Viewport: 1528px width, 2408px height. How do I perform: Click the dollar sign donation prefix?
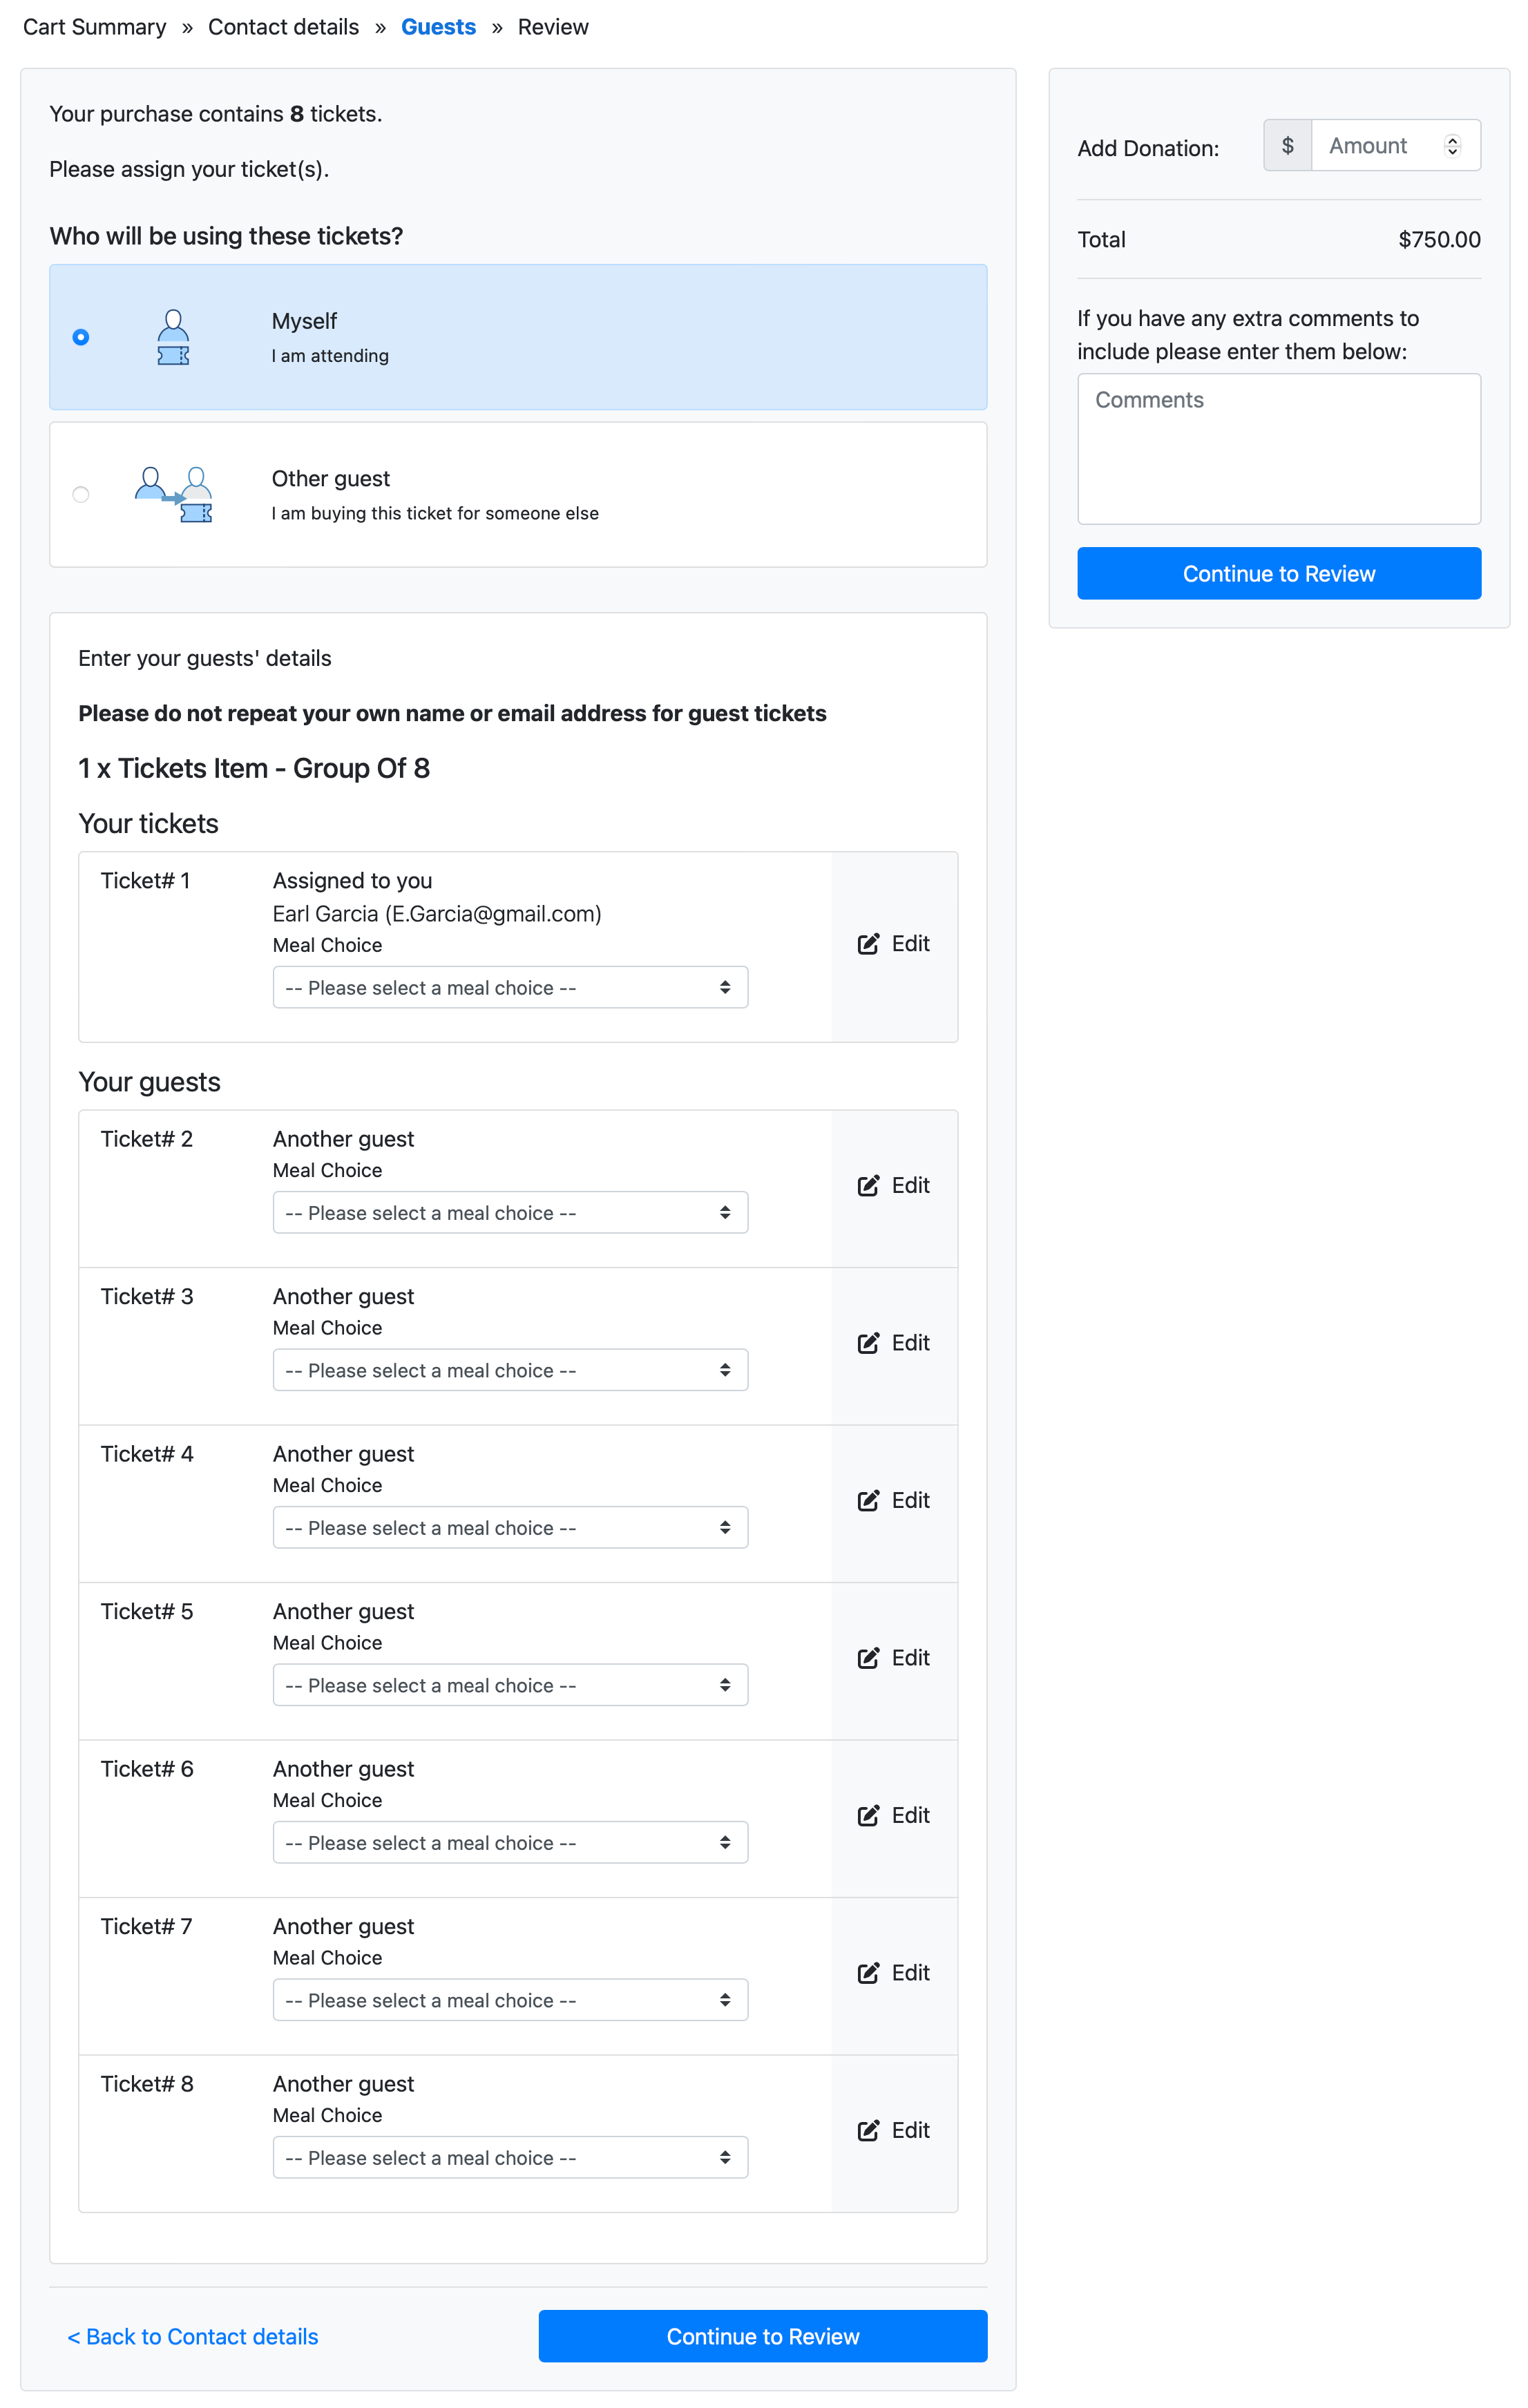click(x=1287, y=146)
